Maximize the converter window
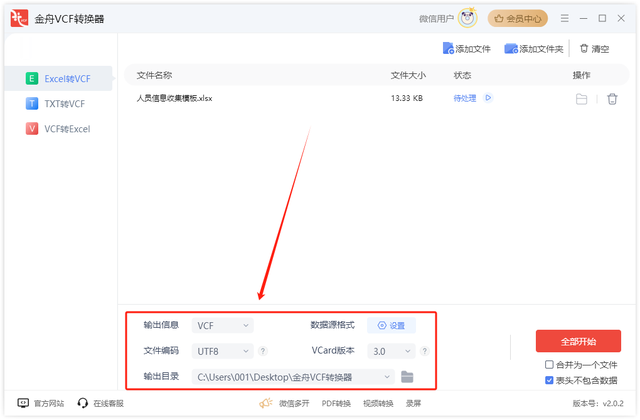The height and width of the screenshot is (420, 640). point(602,18)
